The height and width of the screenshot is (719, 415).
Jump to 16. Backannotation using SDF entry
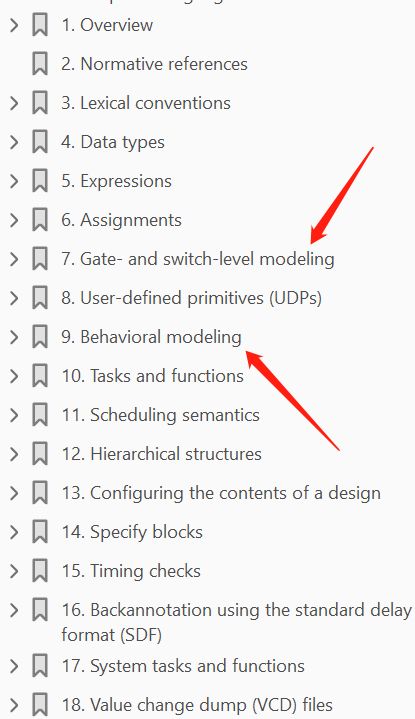[236, 622]
